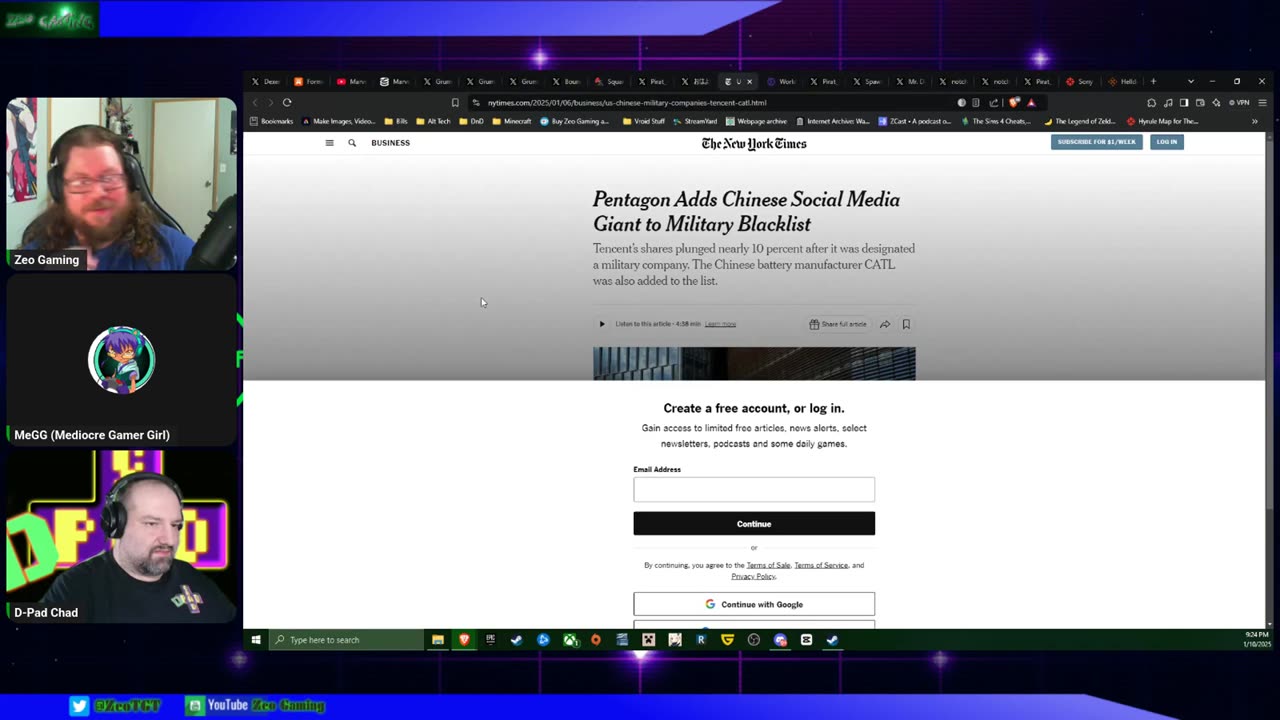The height and width of the screenshot is (720, 1280).
Task: Open the Brave Shields lion icon
Action: point(1015,102)
